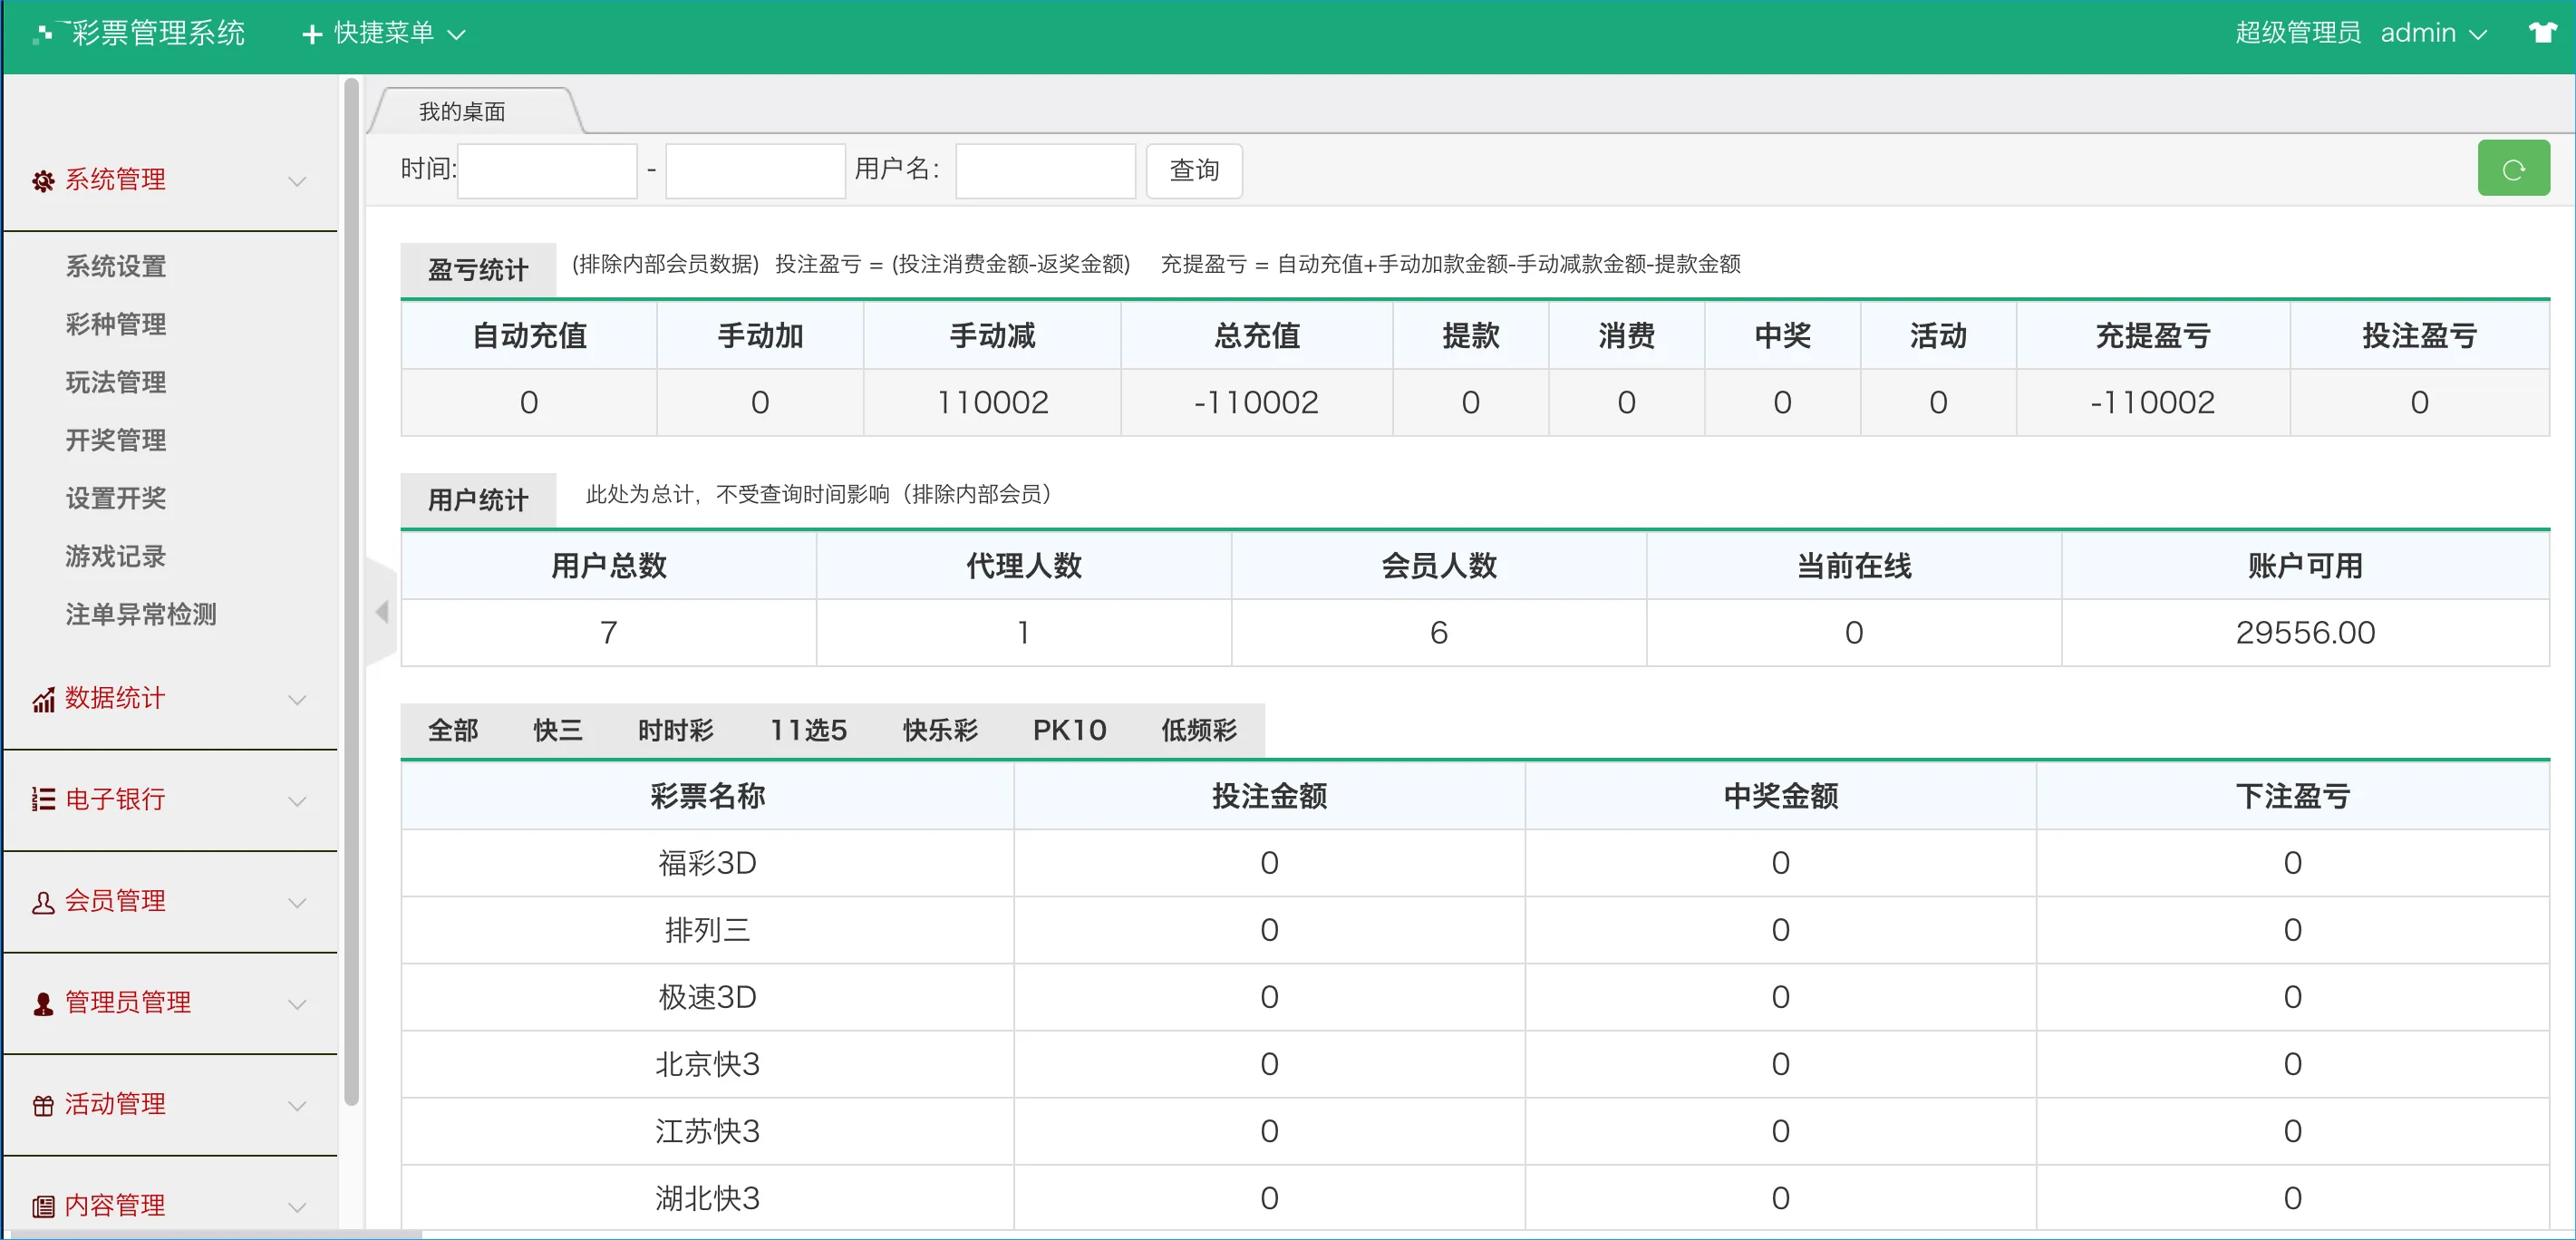Click the 查询 search button
Image resolution: width=2576 pixels, height=1240 pixels.
1193,171
